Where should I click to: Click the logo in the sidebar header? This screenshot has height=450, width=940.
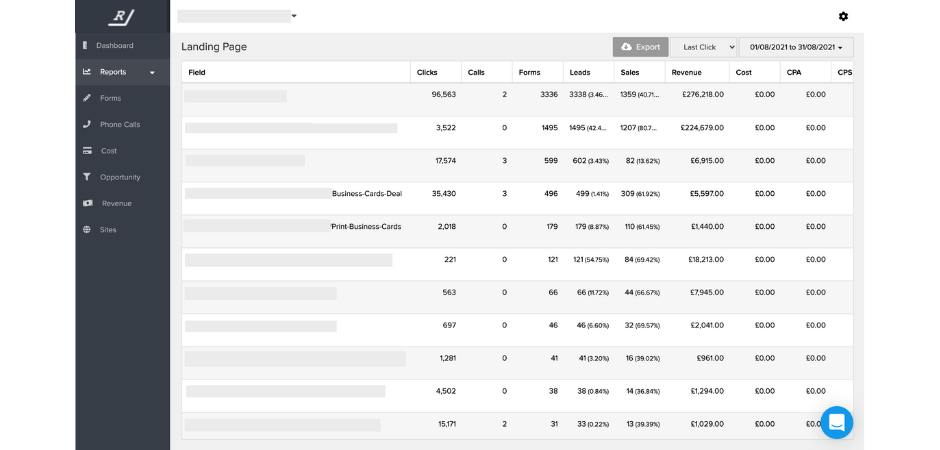tap(122, 16)
